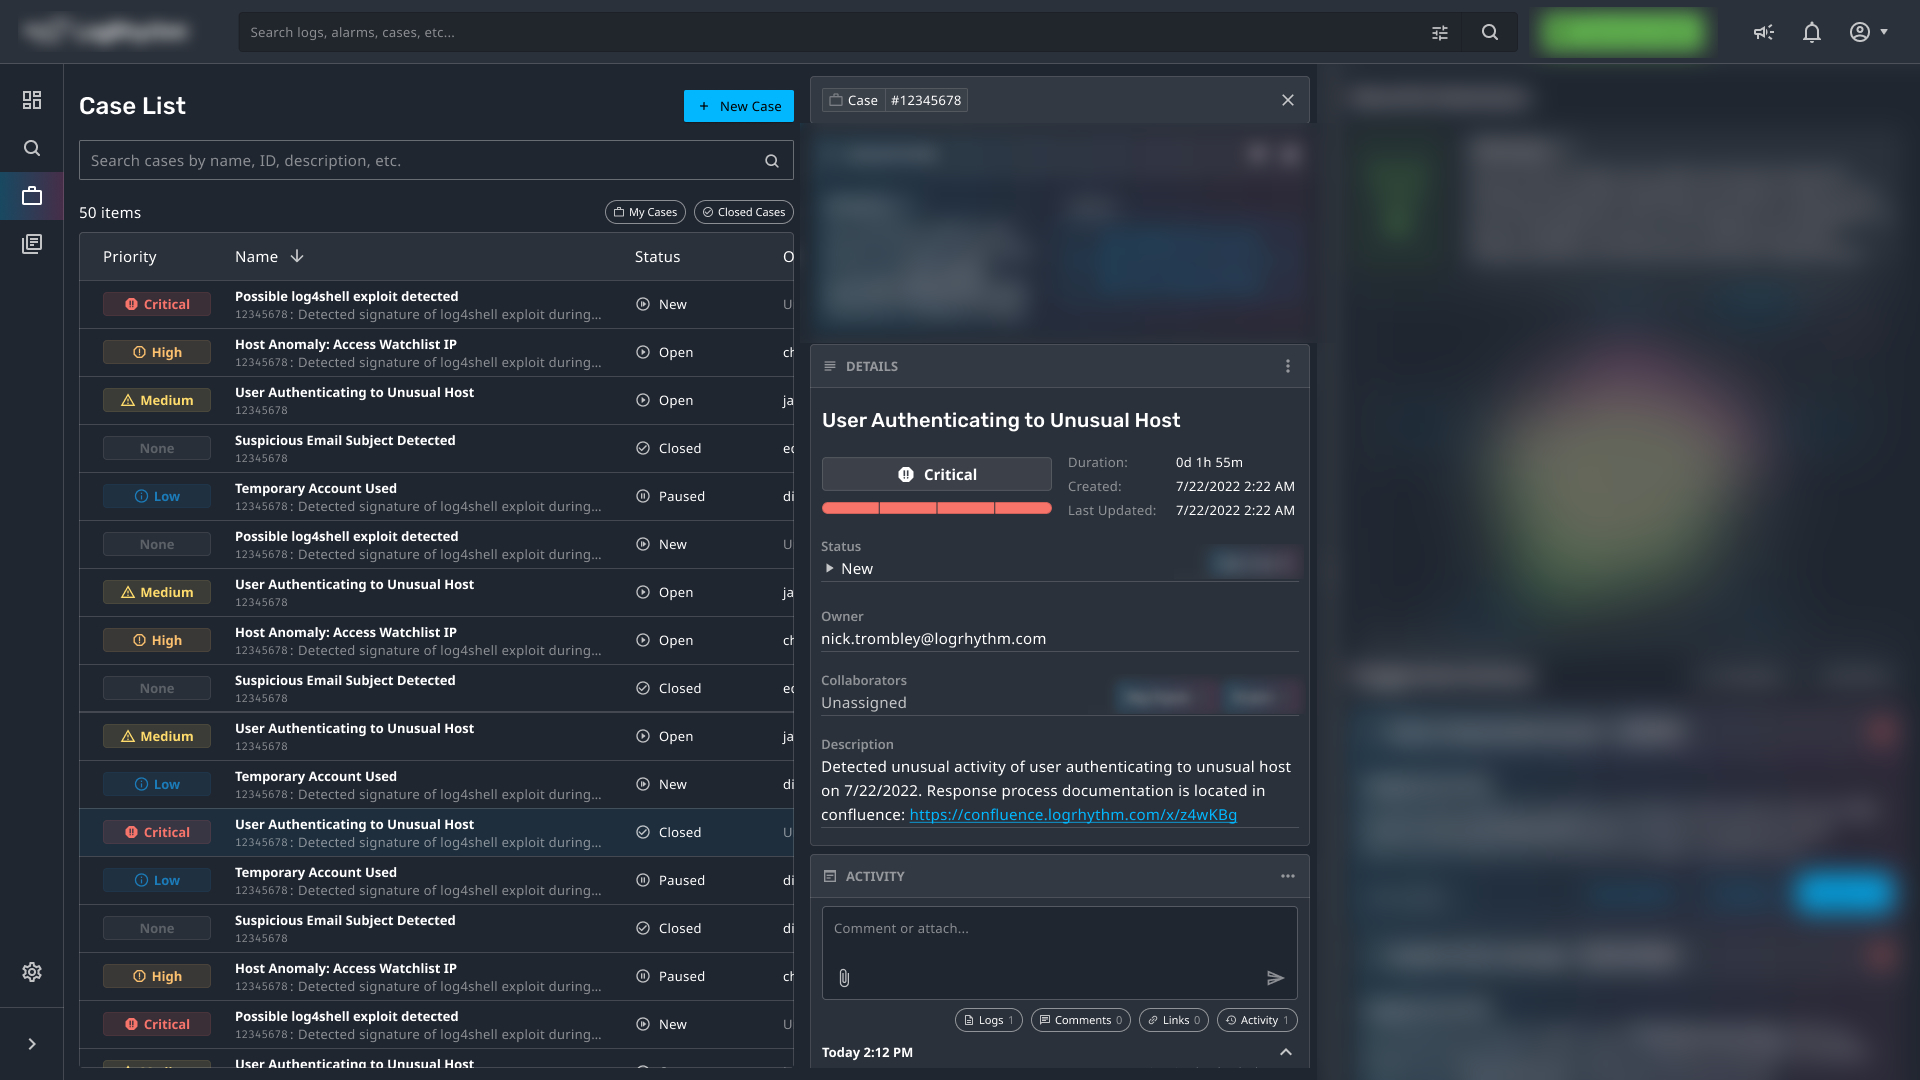Open the reports list icon in sidebar
This screenshot has width=1920, height=1080.
coord(32,244)
